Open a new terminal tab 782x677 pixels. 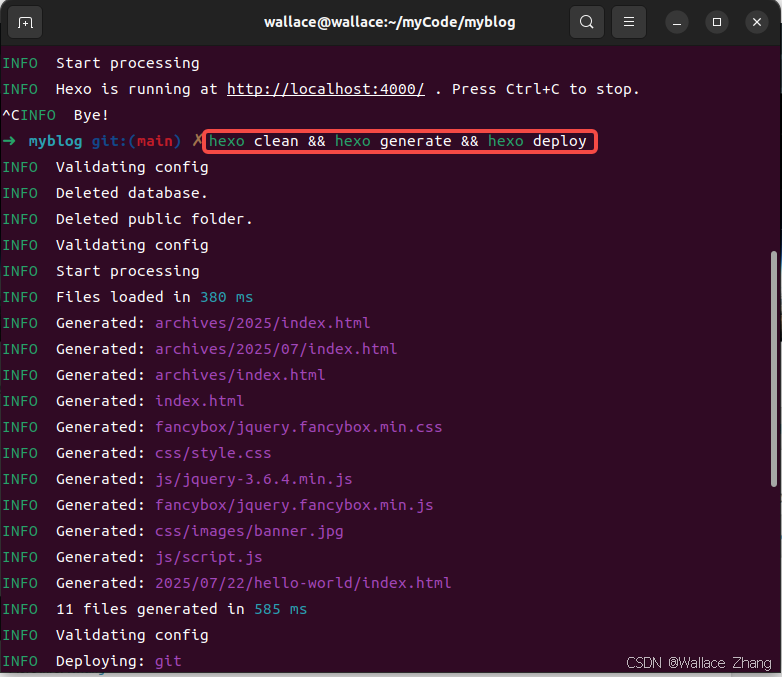point(25,22)
